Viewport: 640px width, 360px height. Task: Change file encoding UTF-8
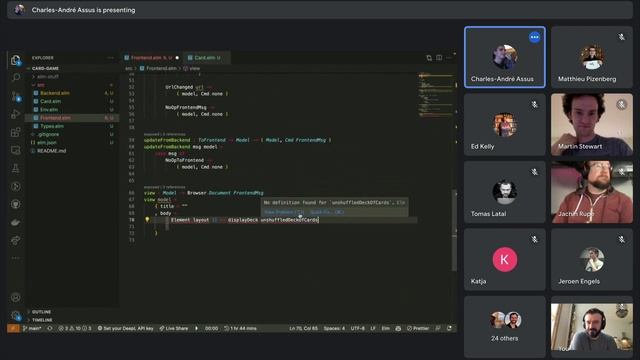358,328
